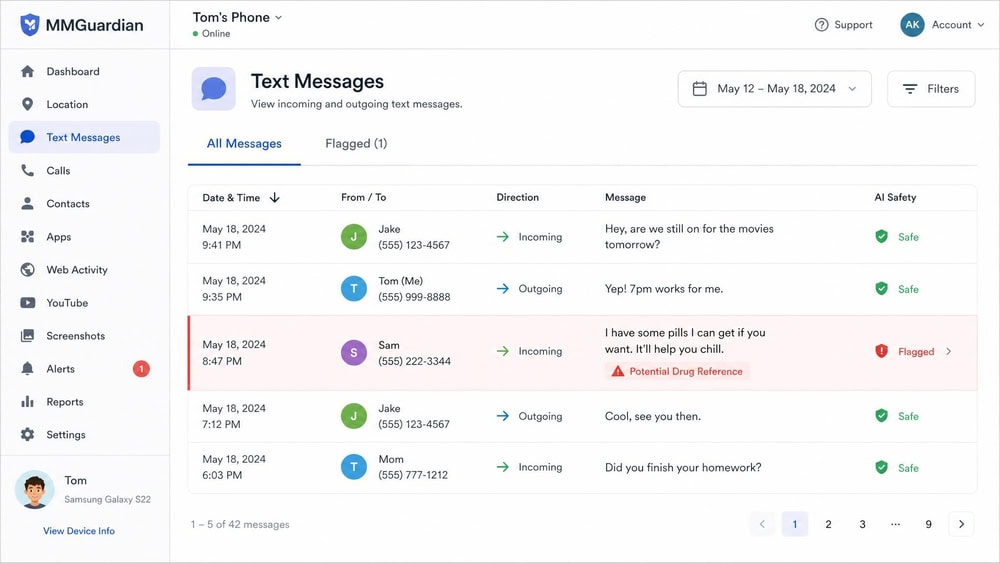Expand the Tom's Phone device dropdown
1000x563 pixels.
pyautogui.click(x=237, y=17)
